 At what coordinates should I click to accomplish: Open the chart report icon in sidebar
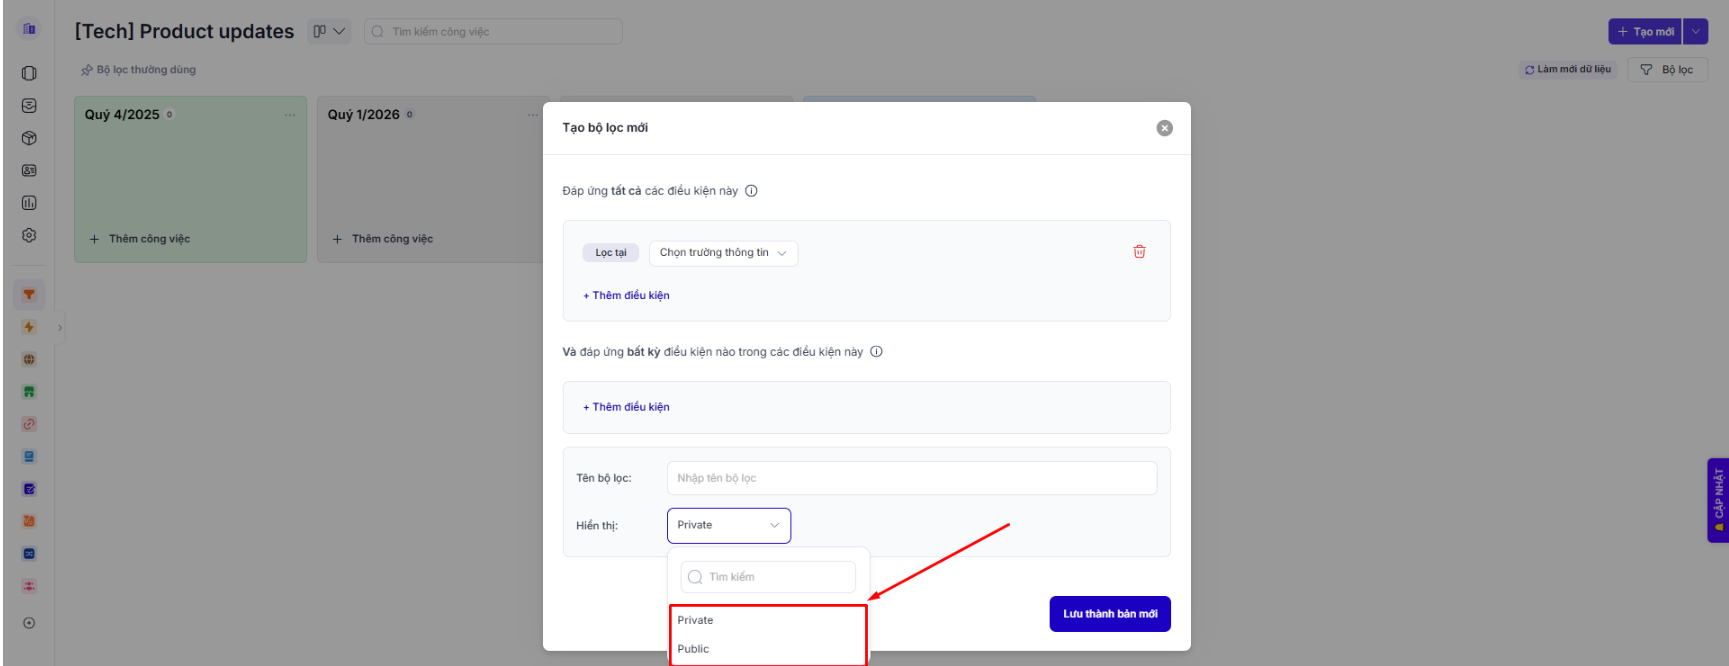coord(29,203)
